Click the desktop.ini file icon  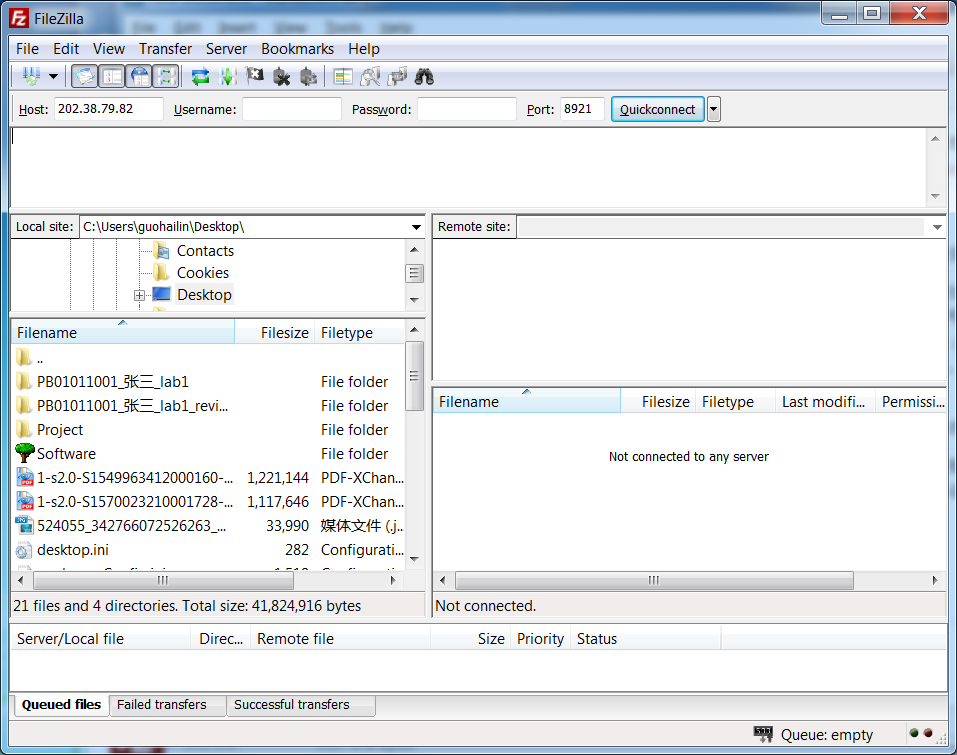tap(24, 550)
